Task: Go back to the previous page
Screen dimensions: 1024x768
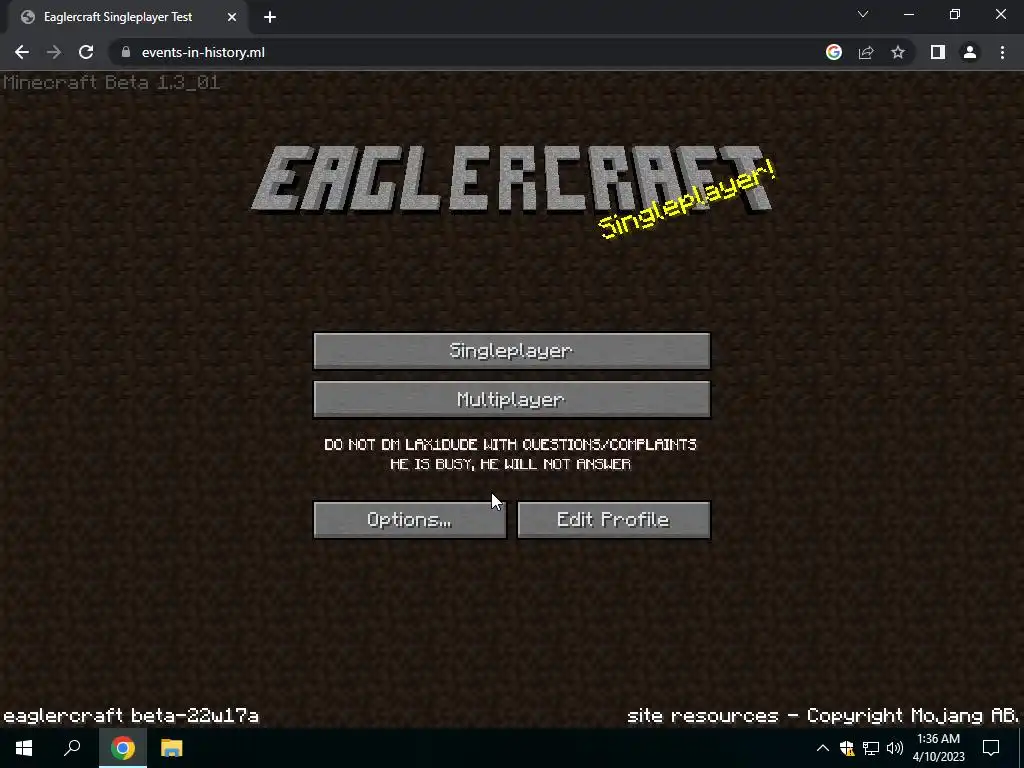Action: [22, 52]
